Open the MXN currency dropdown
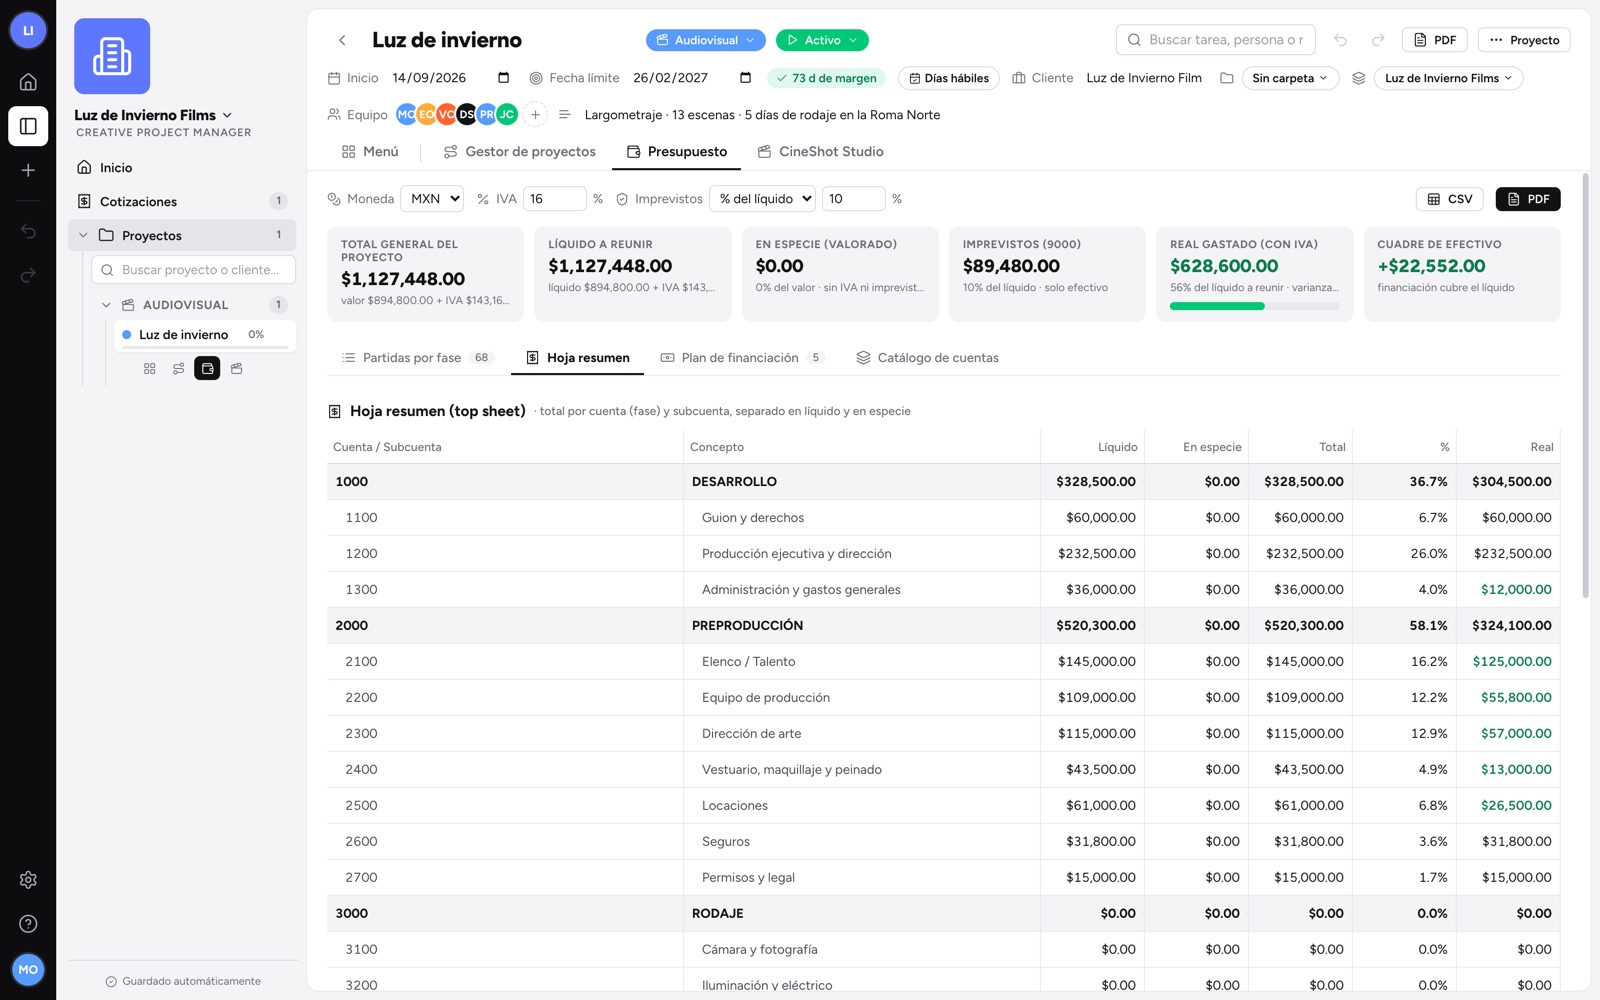The width and height of the screenshot is (1600, 1000). 432,199
